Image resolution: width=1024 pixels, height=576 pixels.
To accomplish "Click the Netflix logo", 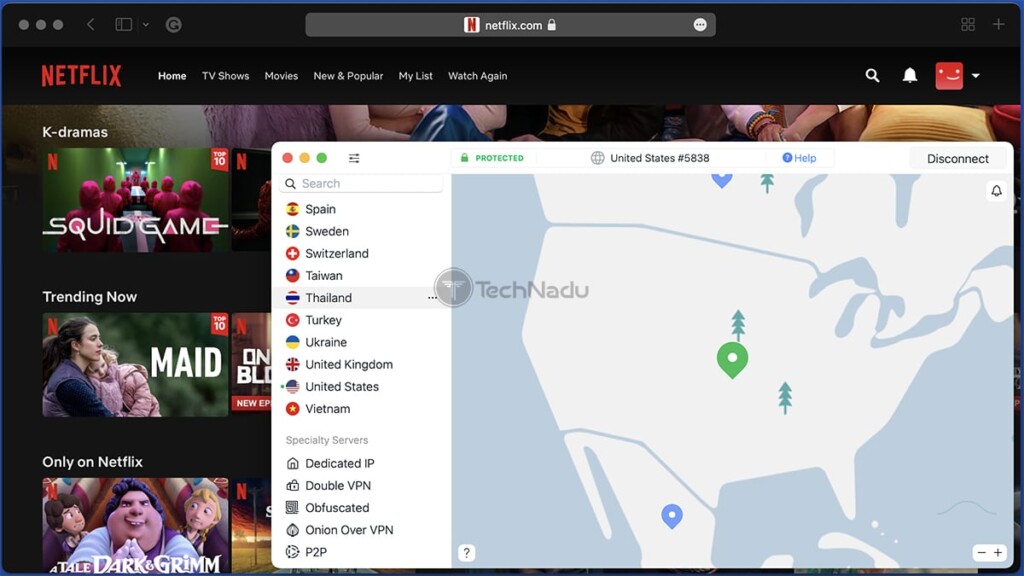I will tap(82, 76).
